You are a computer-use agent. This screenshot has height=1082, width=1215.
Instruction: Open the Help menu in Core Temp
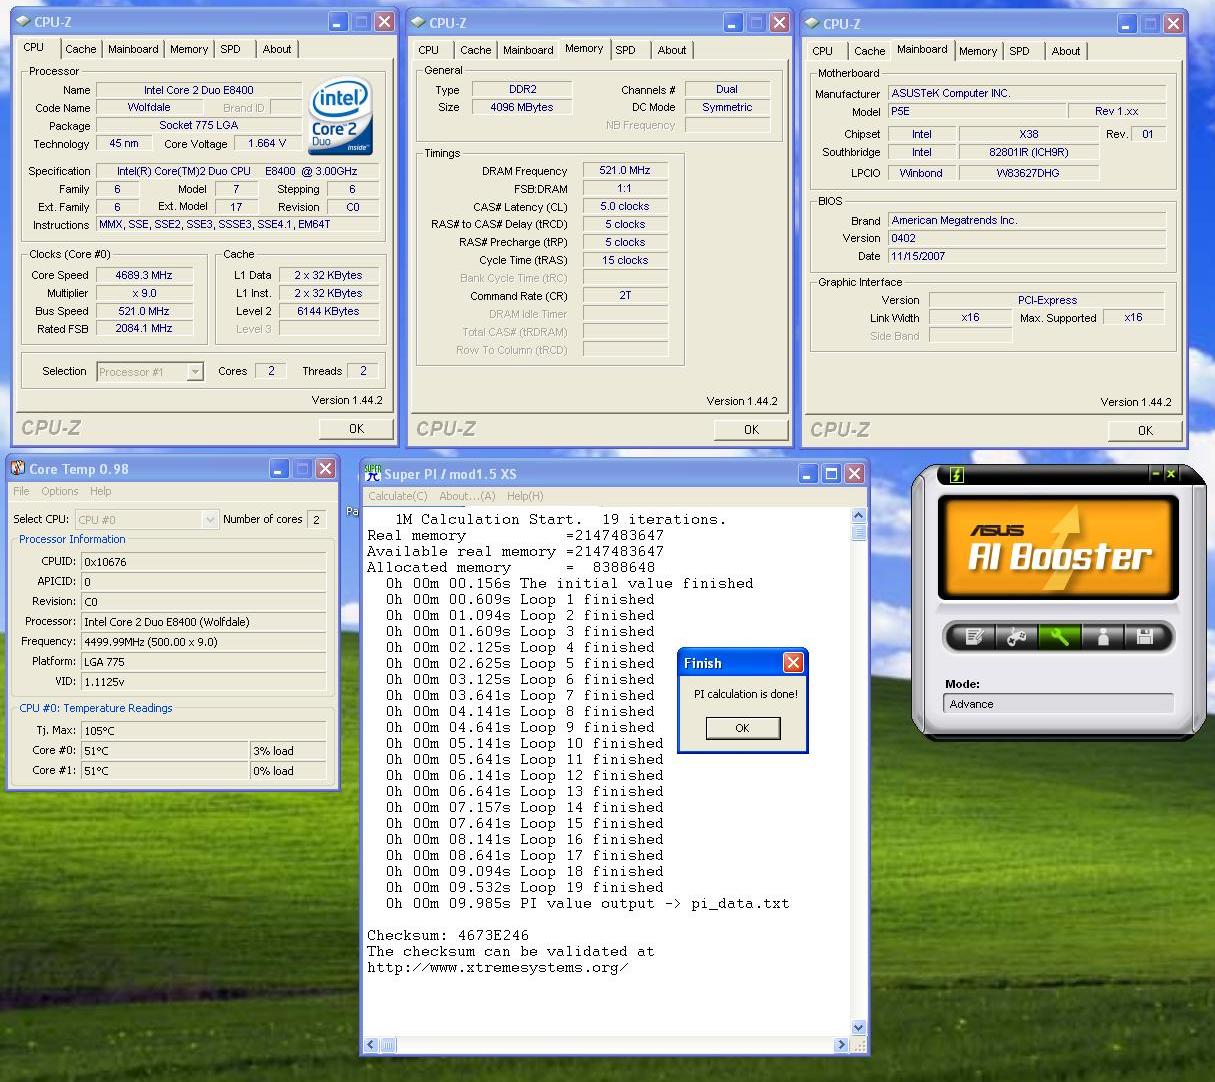pyautogui.click(x=100, y=491)
